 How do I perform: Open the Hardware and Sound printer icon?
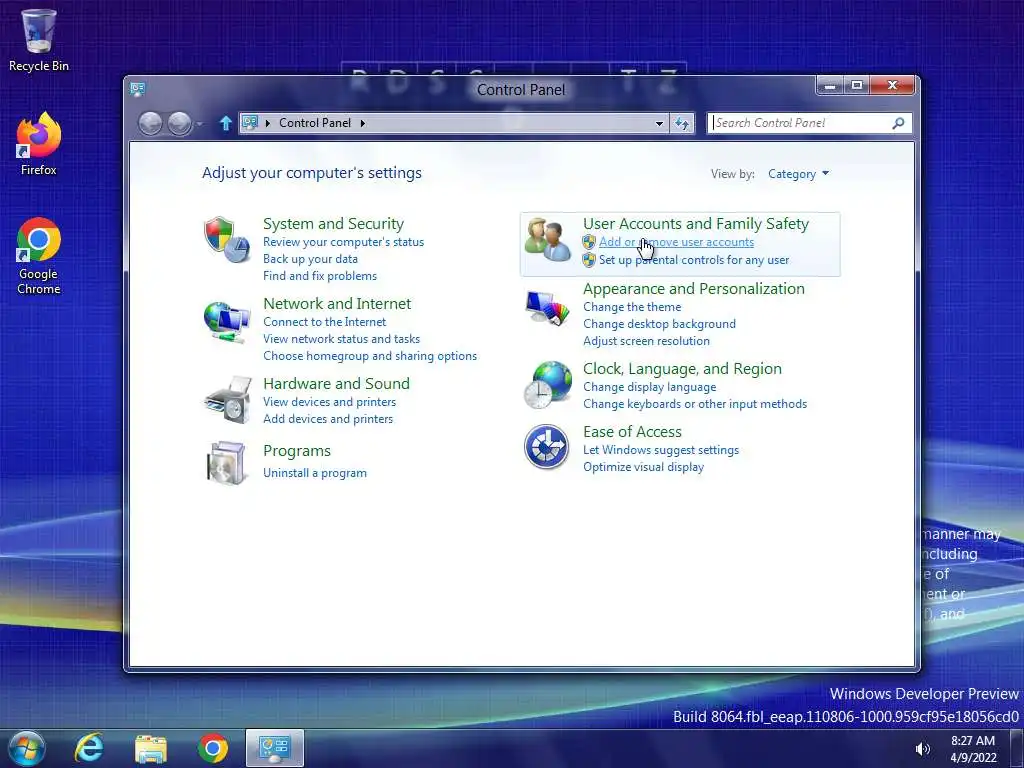227,400
